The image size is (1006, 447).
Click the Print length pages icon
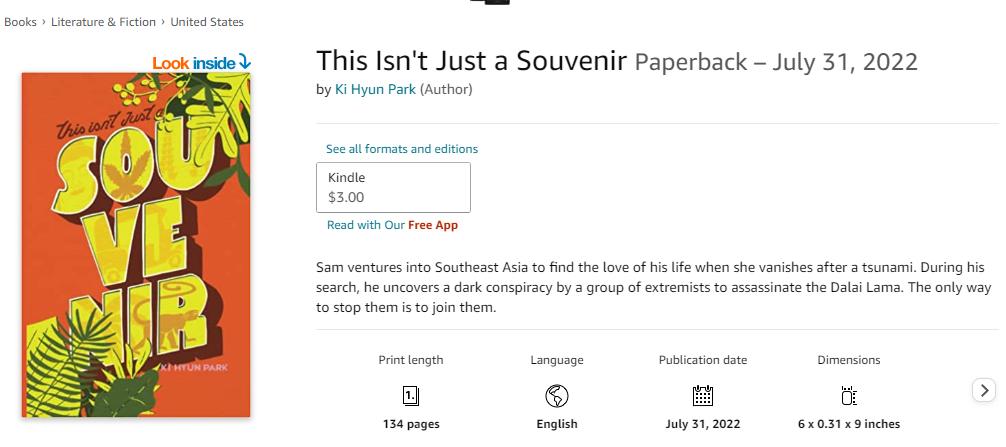pyautogui.click(x=411, y=396)
